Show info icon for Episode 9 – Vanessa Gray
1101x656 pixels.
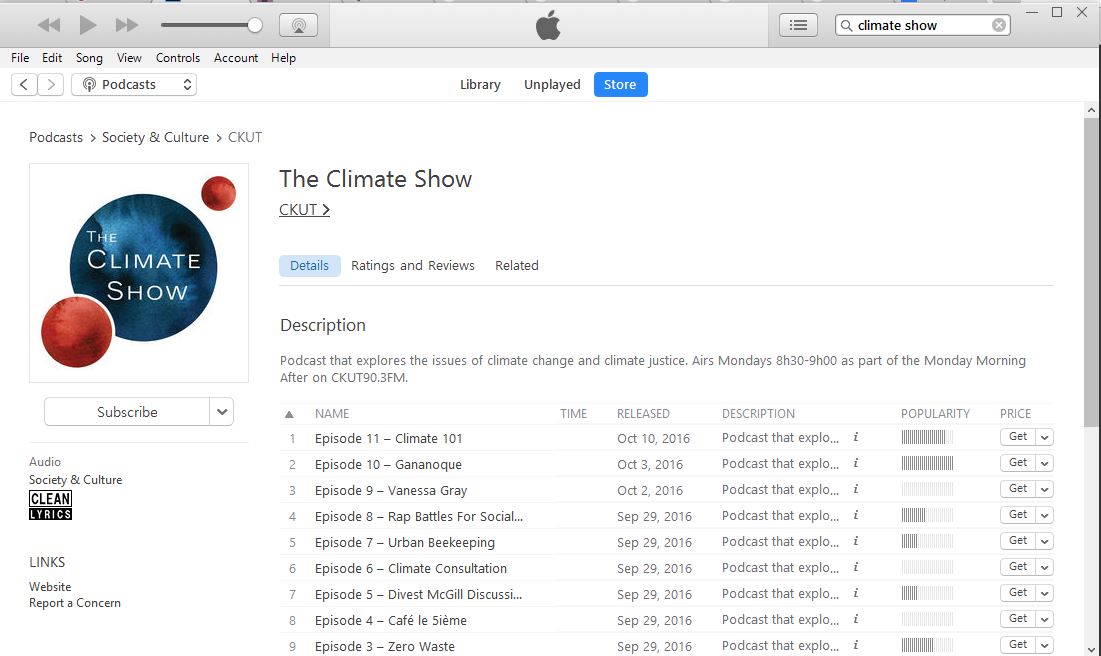coord(855,489)
